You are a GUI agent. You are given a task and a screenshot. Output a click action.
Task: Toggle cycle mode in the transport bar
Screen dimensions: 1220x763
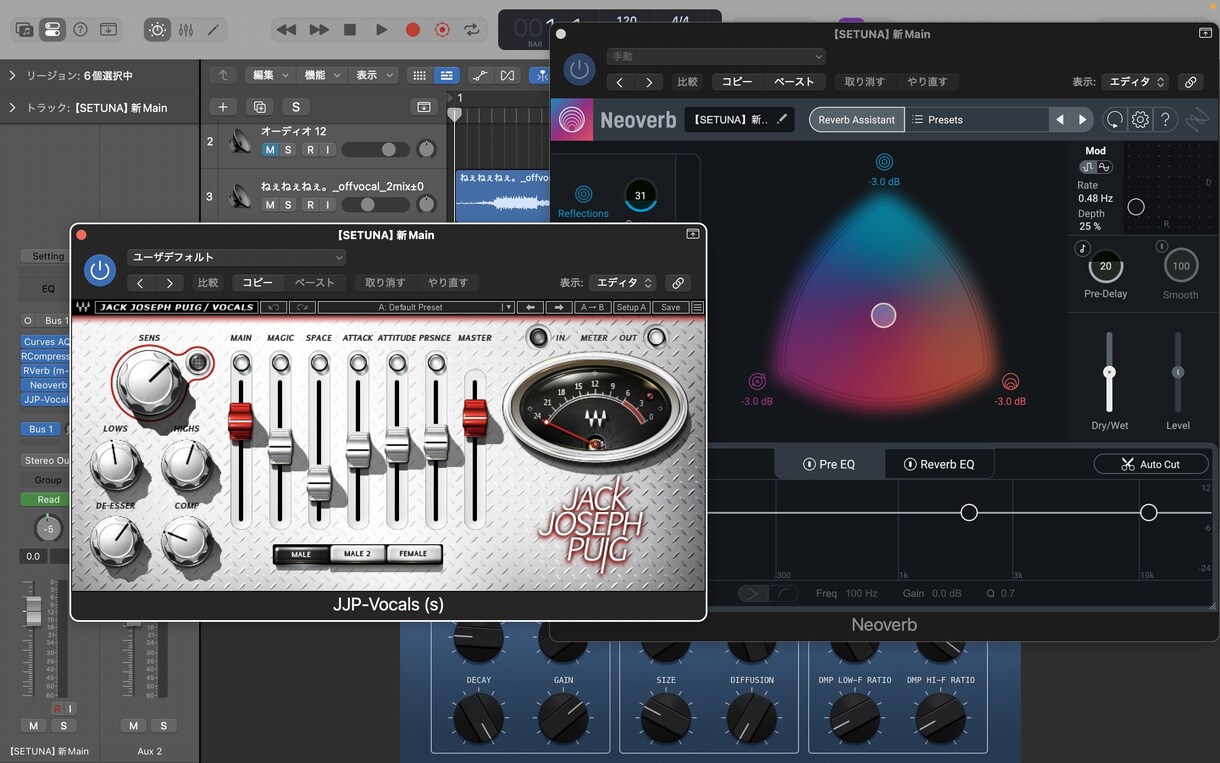tap(472, 30)
